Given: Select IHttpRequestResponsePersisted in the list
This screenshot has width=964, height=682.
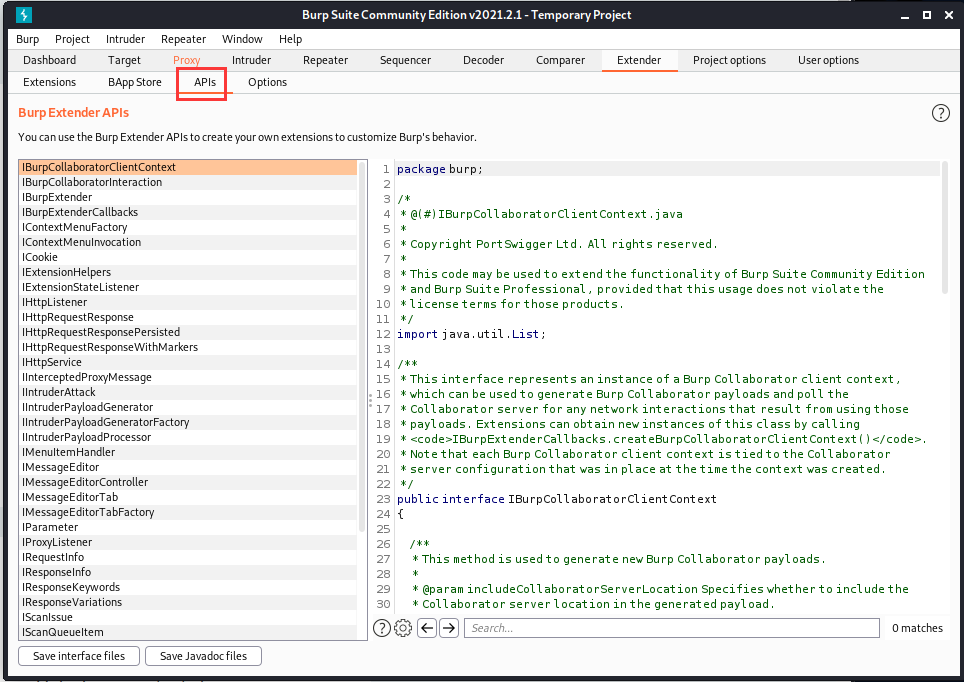Looking at the screenshot, I should pos(188,333).
